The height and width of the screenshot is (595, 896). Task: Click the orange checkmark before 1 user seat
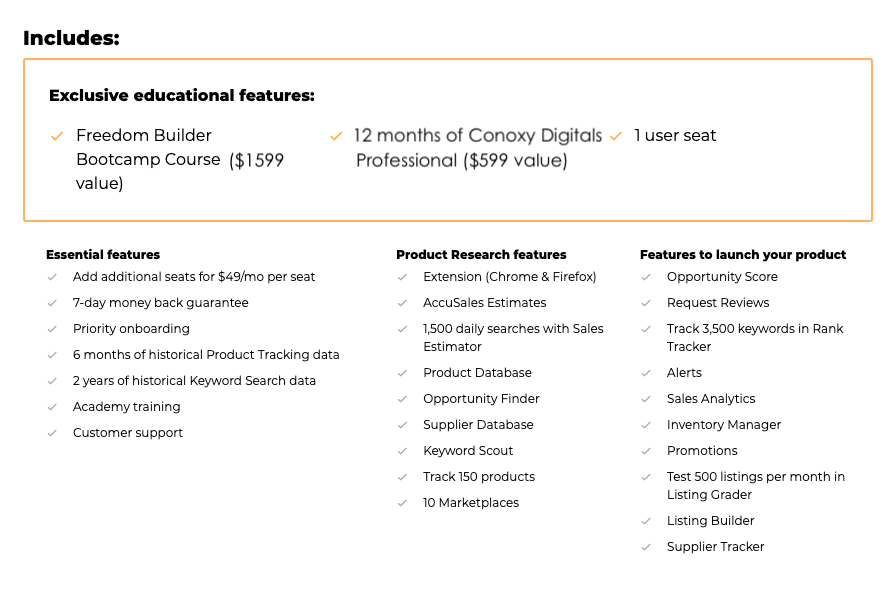615,136
